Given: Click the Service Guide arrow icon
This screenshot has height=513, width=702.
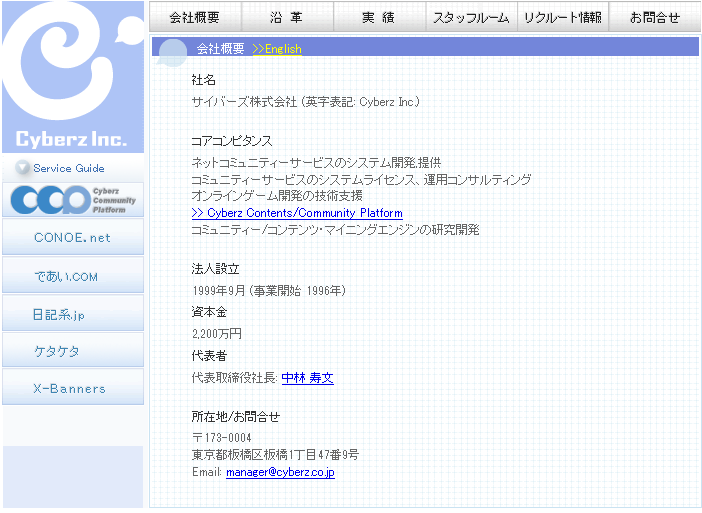Looking at the screenshot, I should (x=22, y=168).
